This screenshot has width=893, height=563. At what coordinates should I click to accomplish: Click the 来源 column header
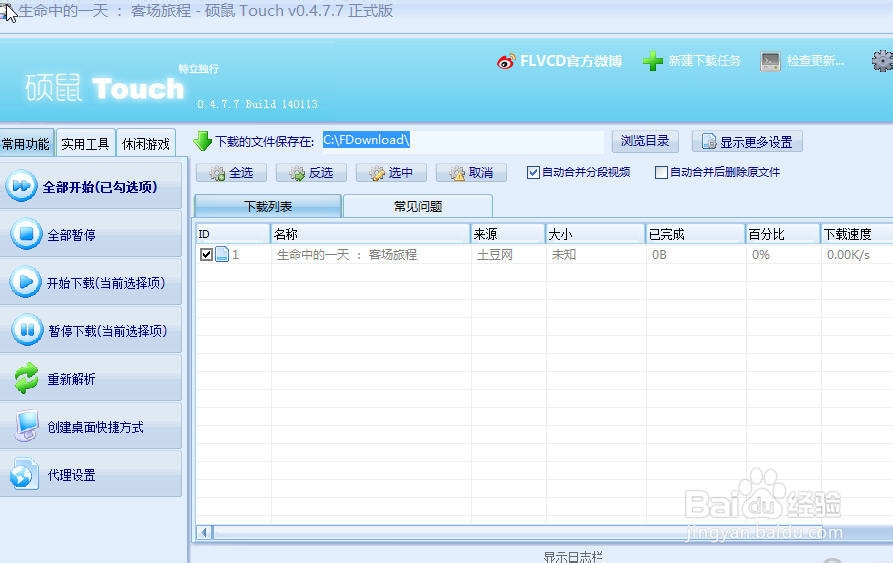[508, 234]
